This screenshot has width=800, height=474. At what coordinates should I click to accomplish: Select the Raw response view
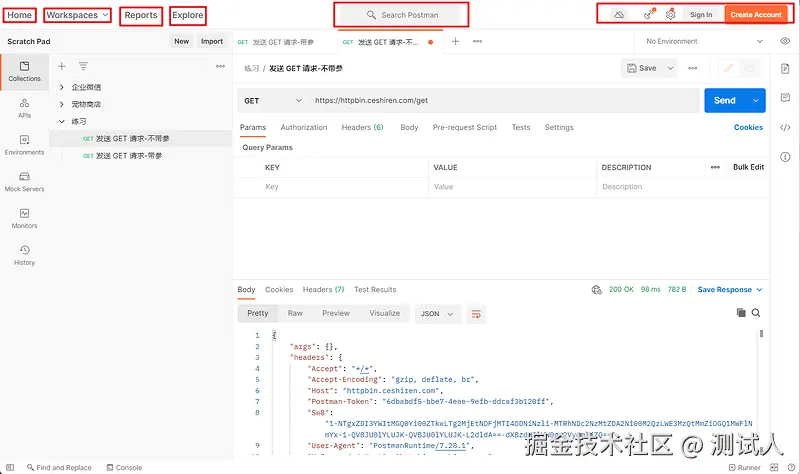[295, 313]
